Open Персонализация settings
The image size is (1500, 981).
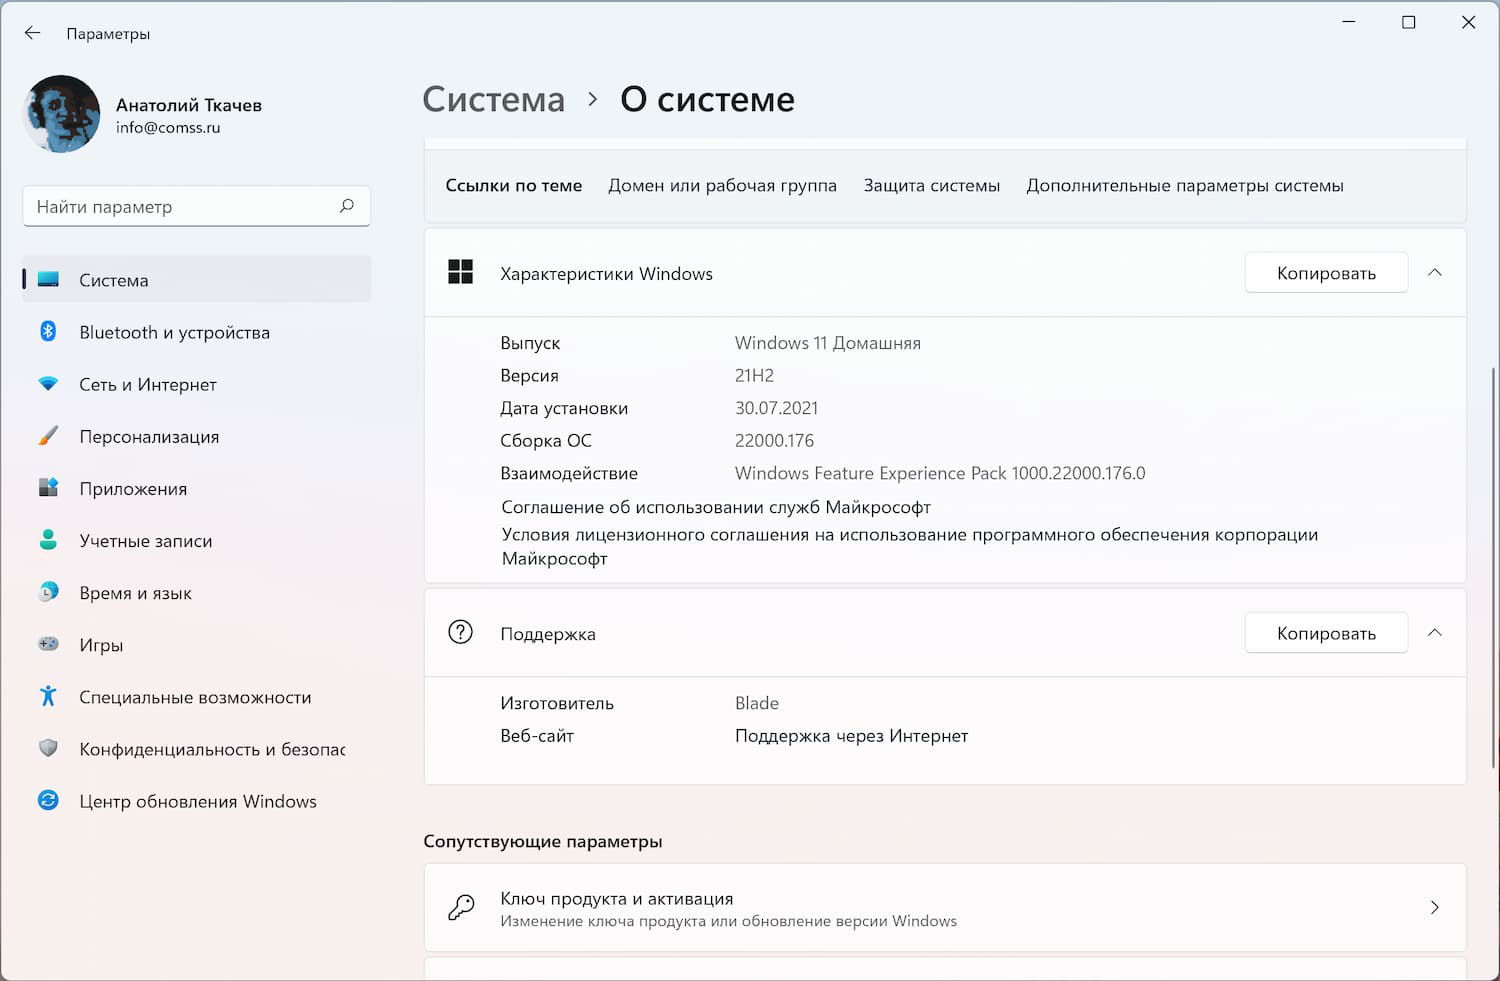[148, 436]
